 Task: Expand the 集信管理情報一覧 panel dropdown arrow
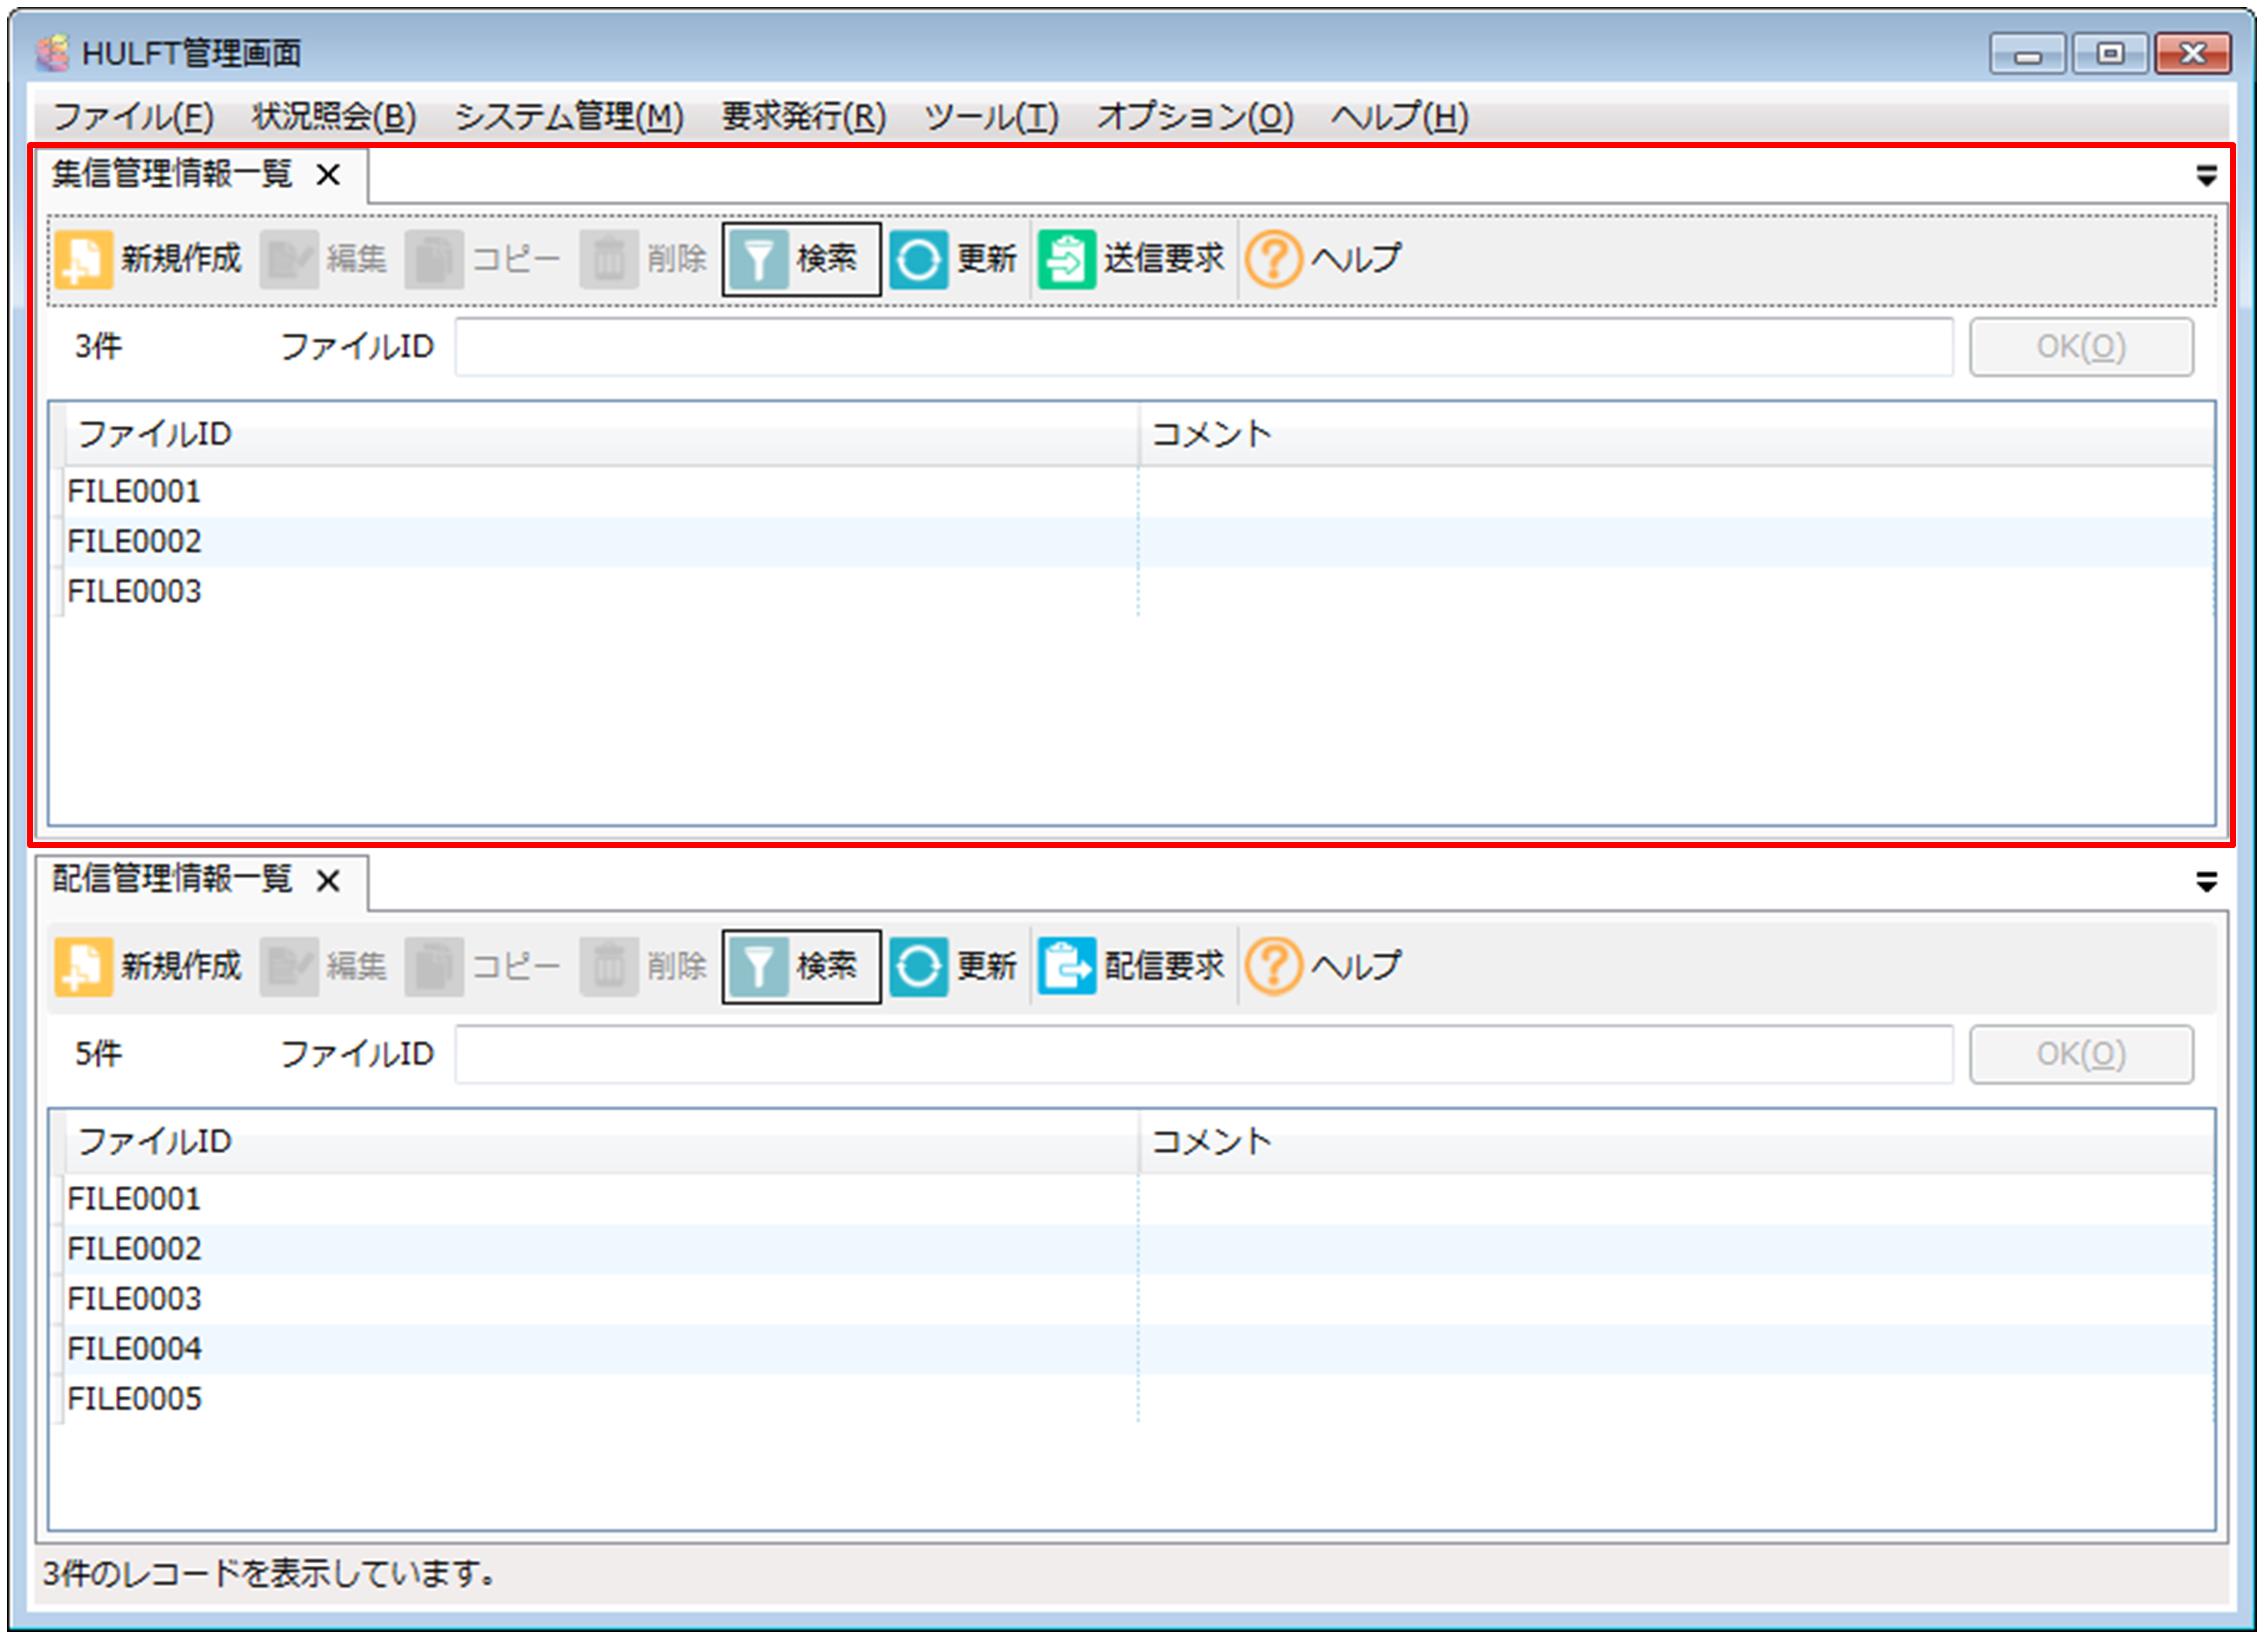click(2206, 177)
